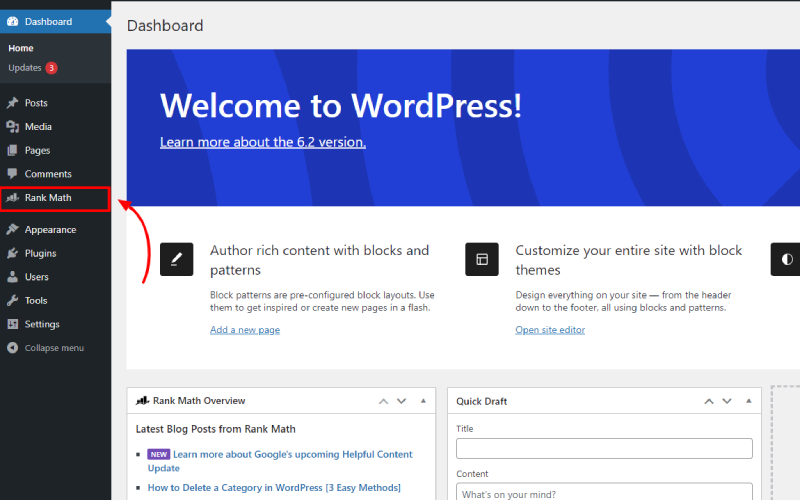Follow Learn more about the 6.2 version link
This screenshot has width=800, height=500.
[263, 142]
